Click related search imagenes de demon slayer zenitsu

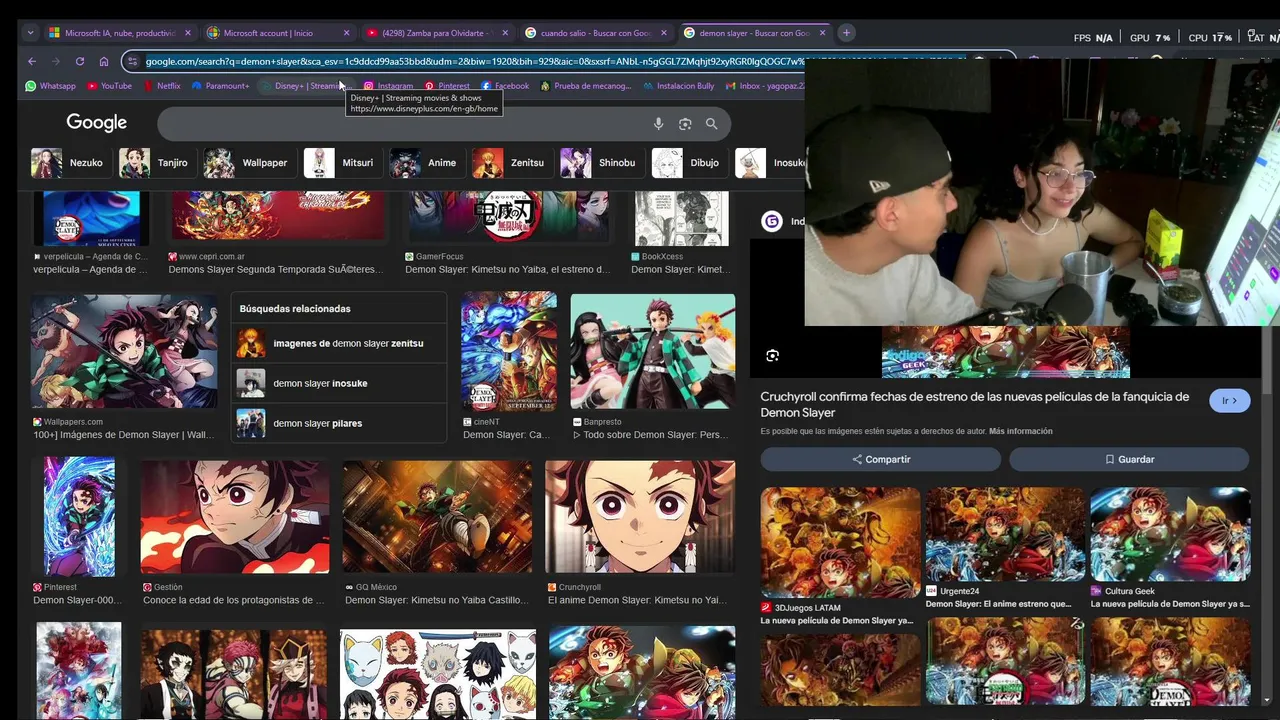click(338, 343)
